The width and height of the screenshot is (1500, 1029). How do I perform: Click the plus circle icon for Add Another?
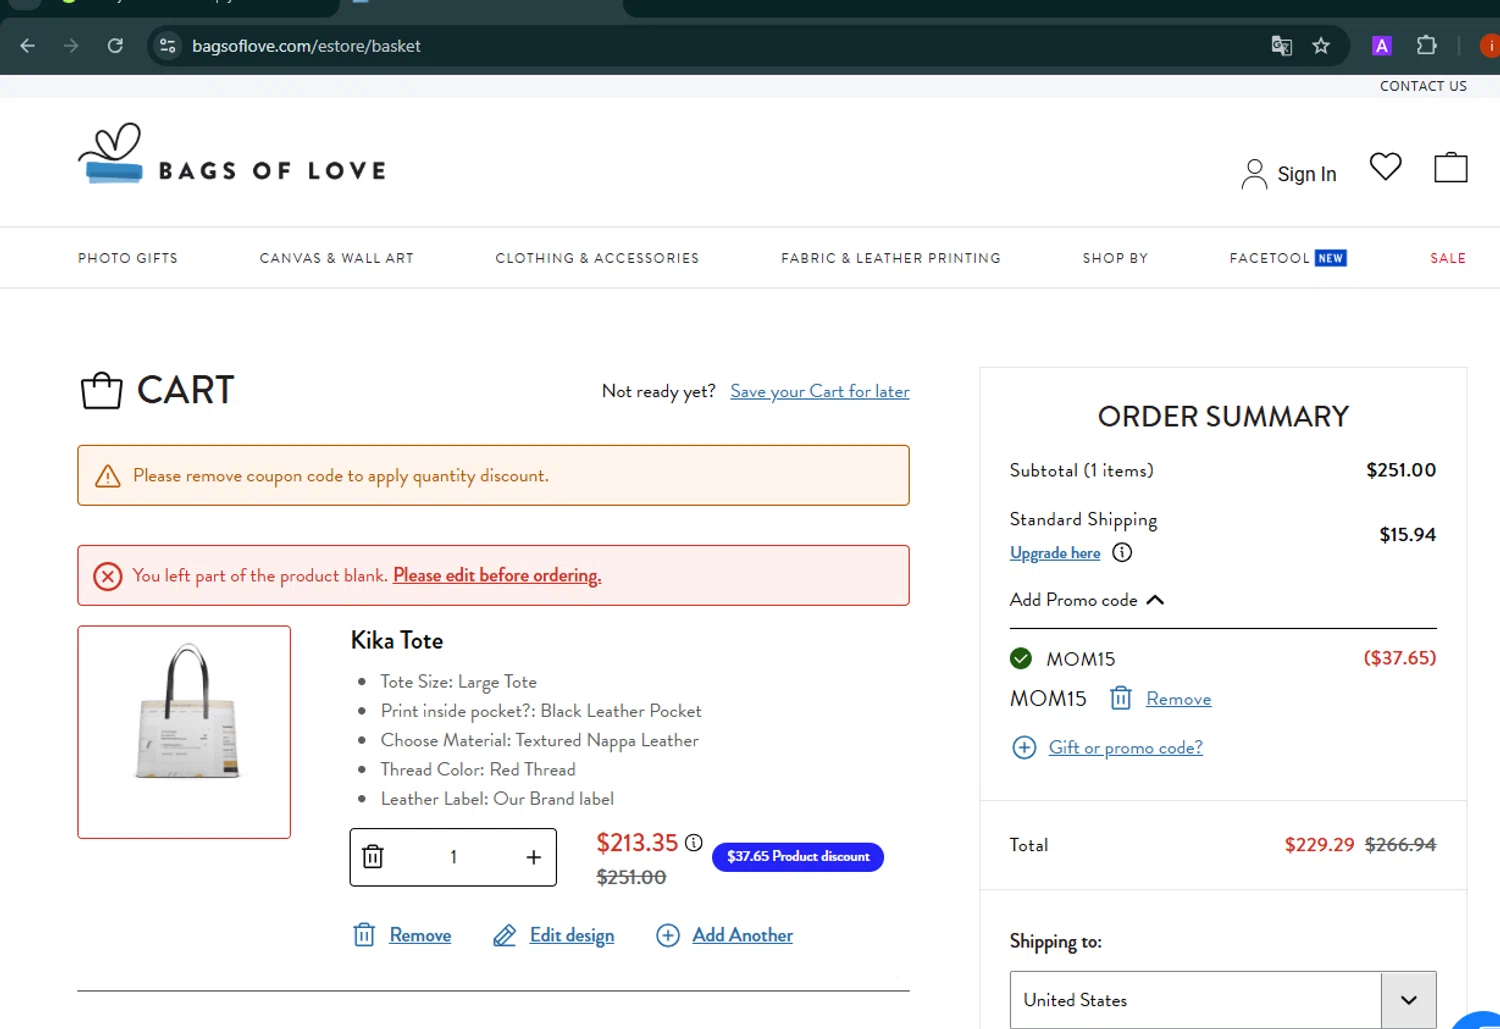point(667,935)
